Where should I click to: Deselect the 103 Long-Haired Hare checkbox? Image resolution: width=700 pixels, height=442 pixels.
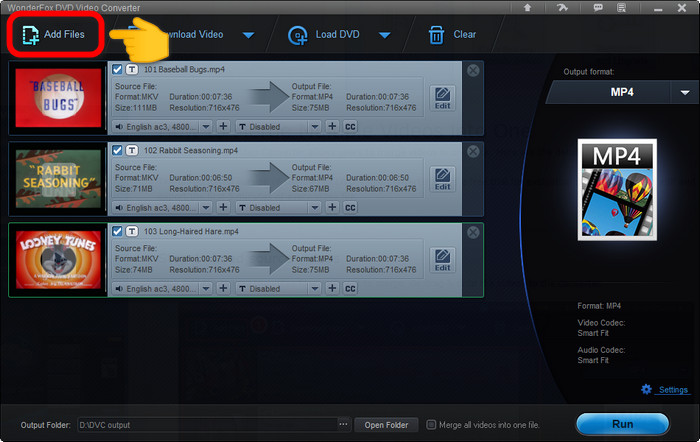[118, 232]
